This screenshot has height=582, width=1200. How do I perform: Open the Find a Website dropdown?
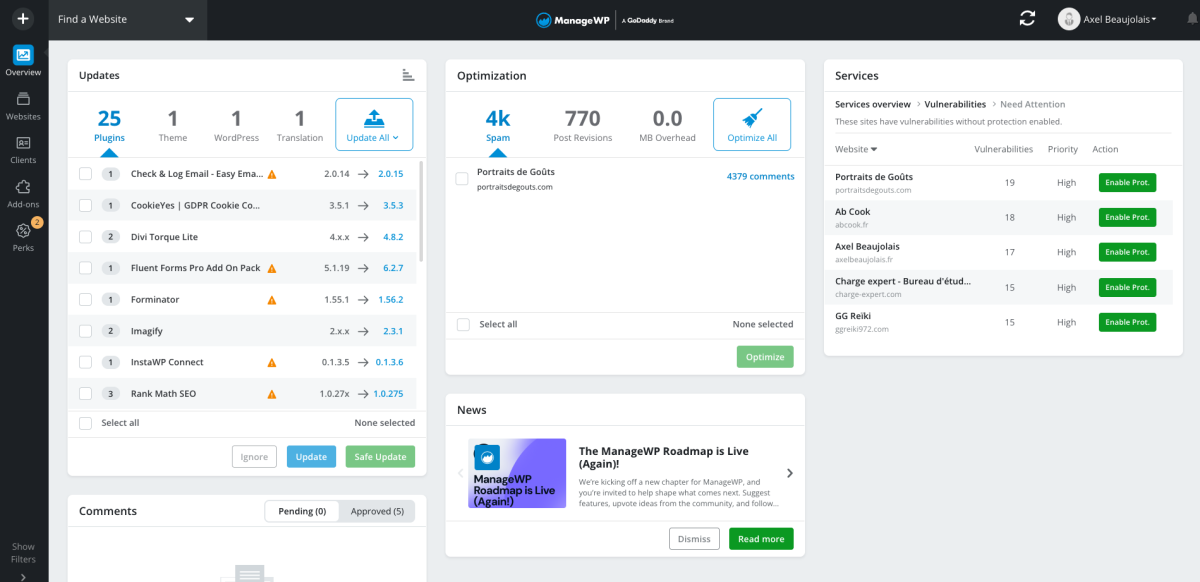[x=127, y=19]
